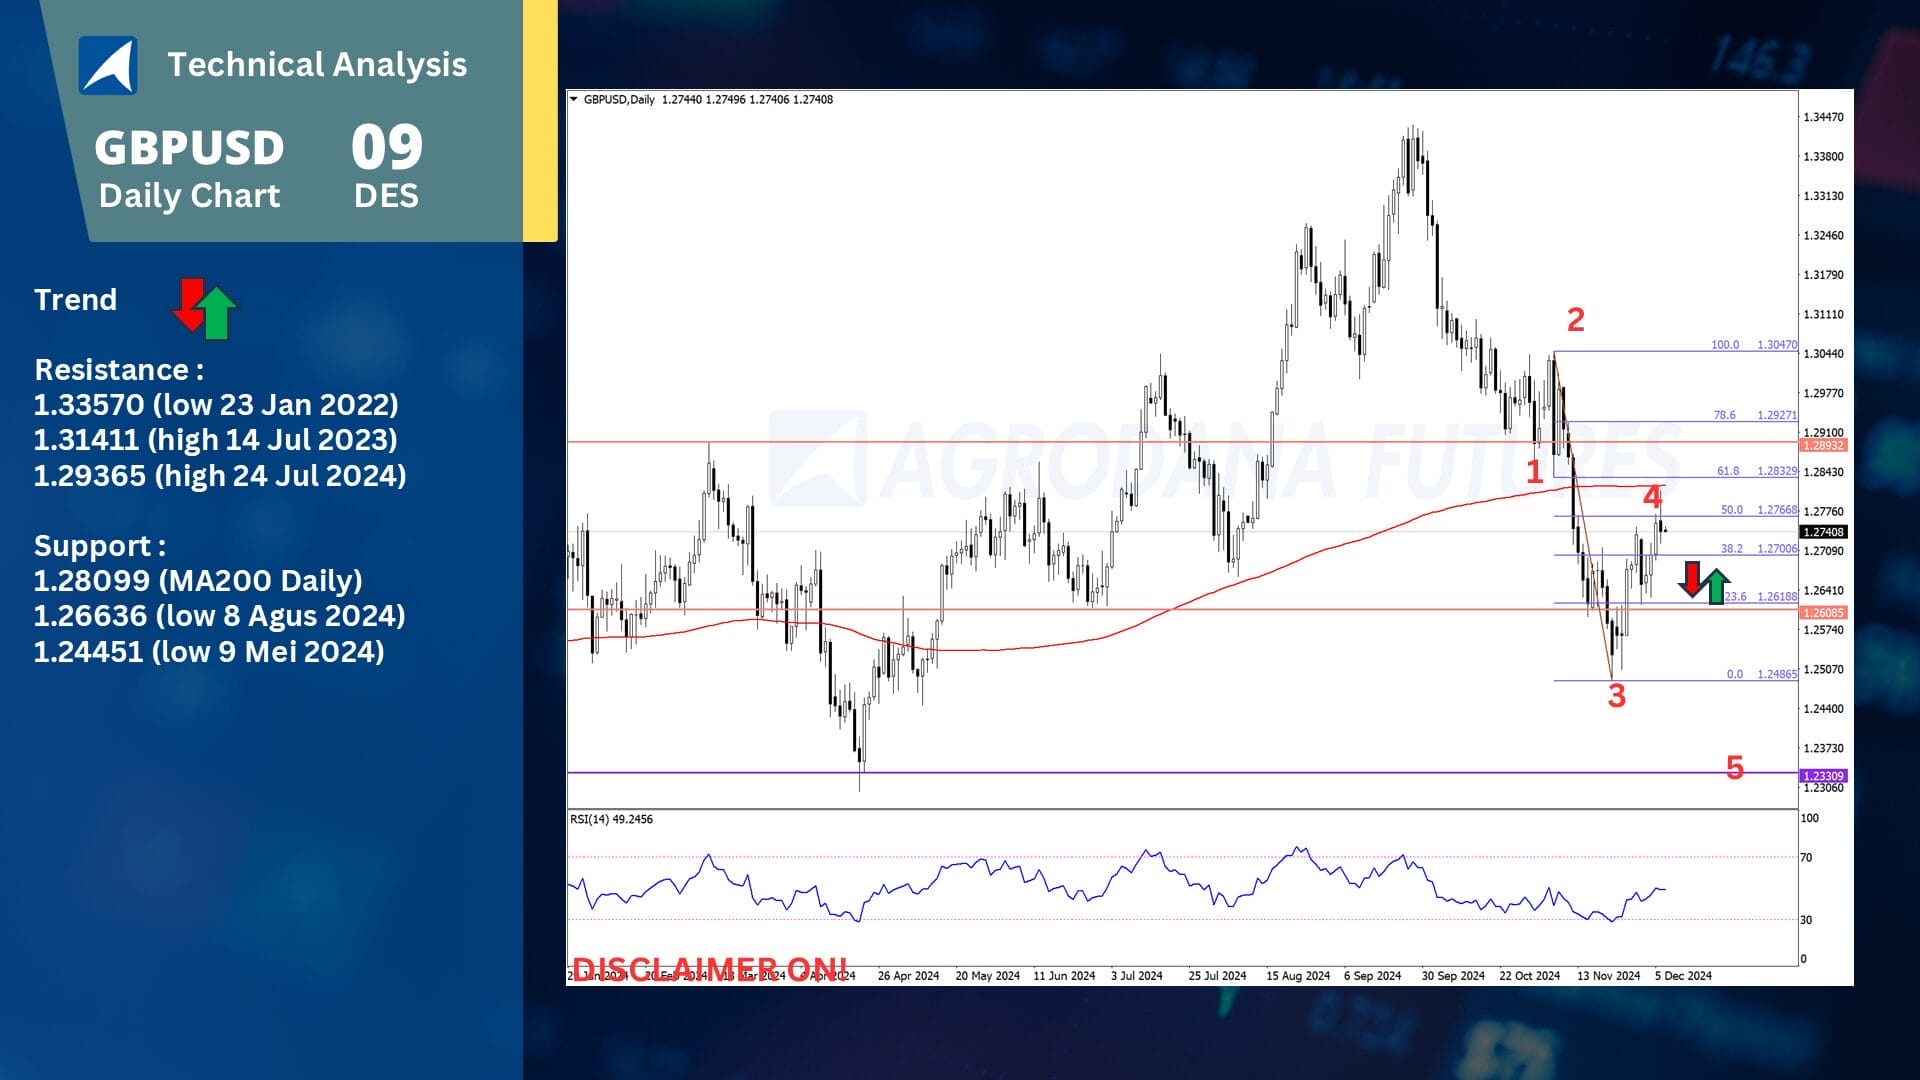This screenshot has height=1080, width=1920.
Task: Expand the GBPUSD,Daily chart title triangle
Action: [574, 99]
